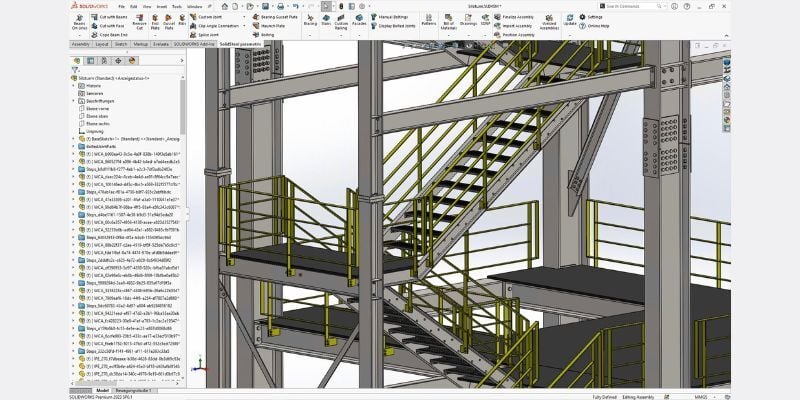Click the Ribs tool
Image resolution: width=800 pixels, height=400 pixels.
click(182, 20)
